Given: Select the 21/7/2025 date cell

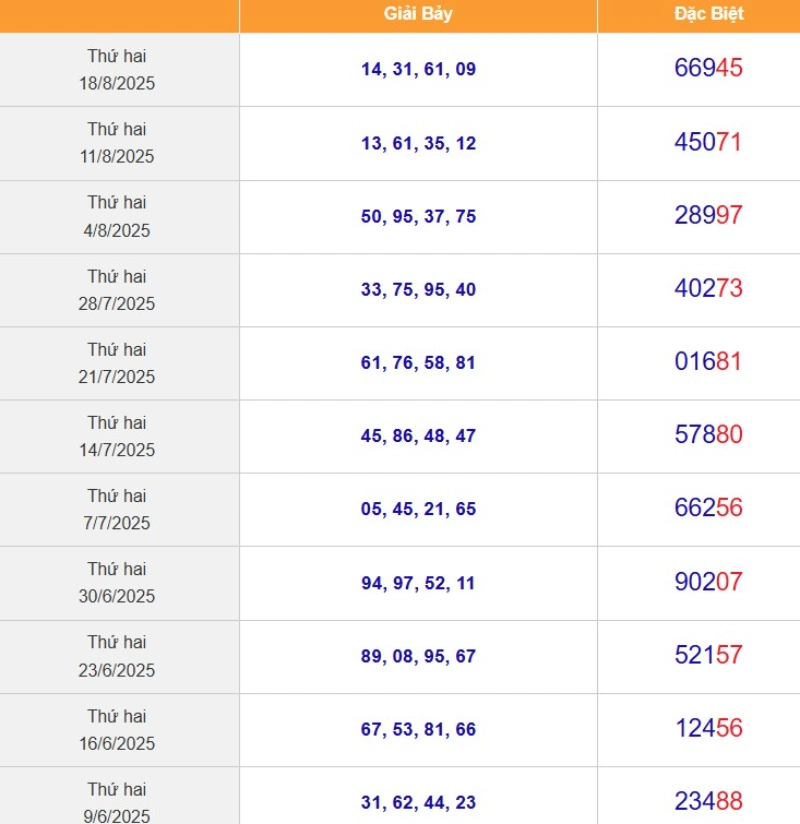Looking at the screenshot, I should point(119,363).
